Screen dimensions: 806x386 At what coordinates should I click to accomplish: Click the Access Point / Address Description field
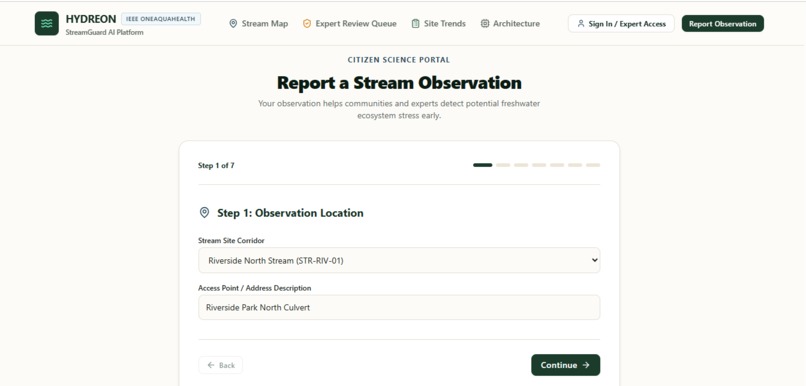pos(399,307)
